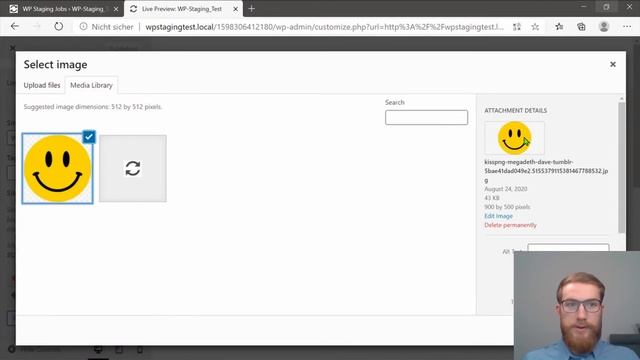Click the Nicht sicher site info icon
Image resolution: width=640 pixels, height=360 pixels.
point(83,27)
